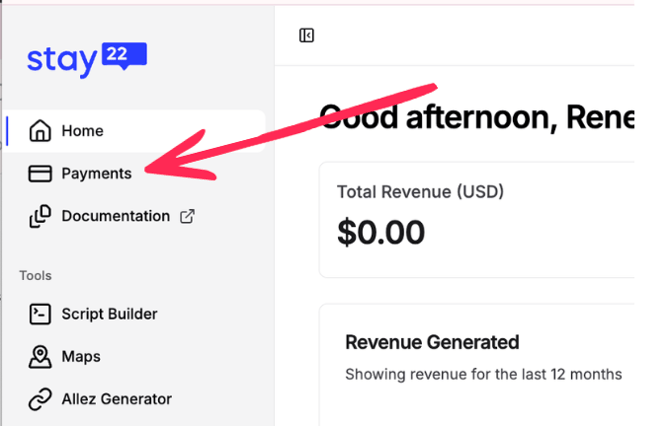Launch the Allez Generator tool
The image size is (670, 426).
pos(116,399)
